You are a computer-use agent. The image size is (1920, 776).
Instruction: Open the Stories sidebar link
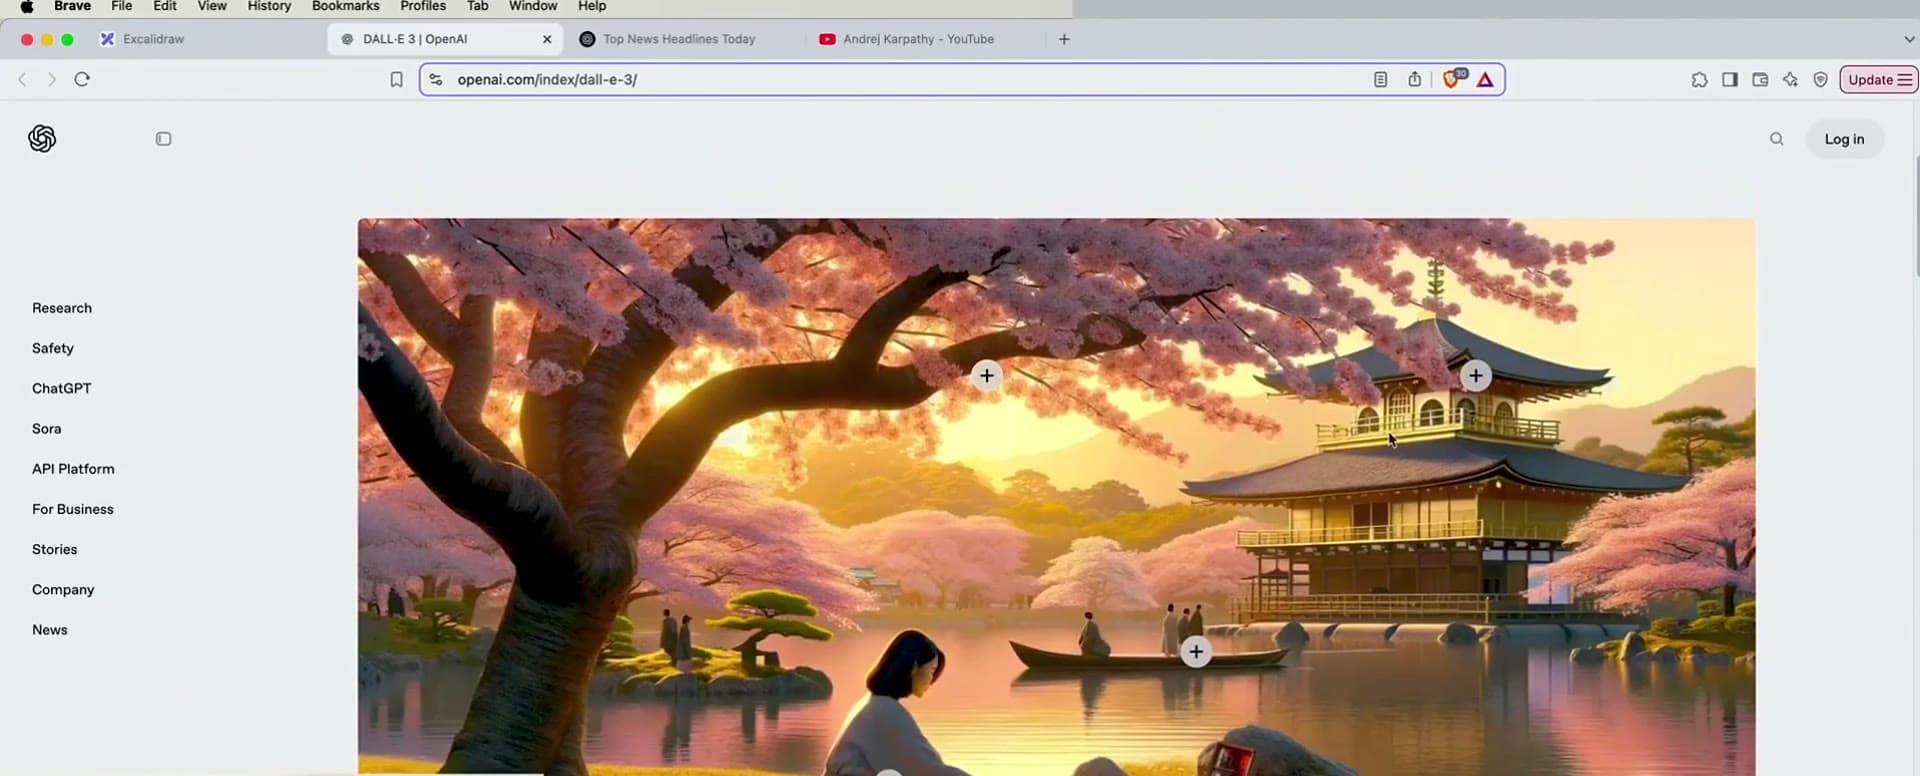point(55,549)
